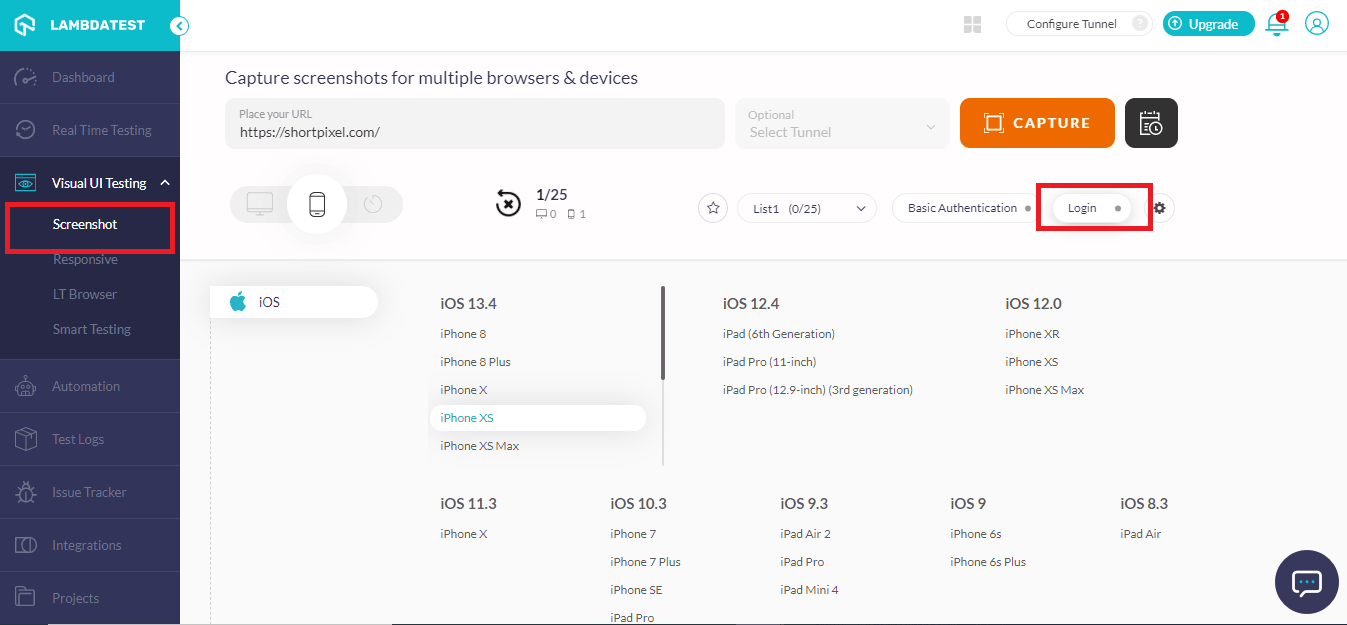Toggle Basic Authentication option
Viewport: 1347px width, 625px height.
962,207
